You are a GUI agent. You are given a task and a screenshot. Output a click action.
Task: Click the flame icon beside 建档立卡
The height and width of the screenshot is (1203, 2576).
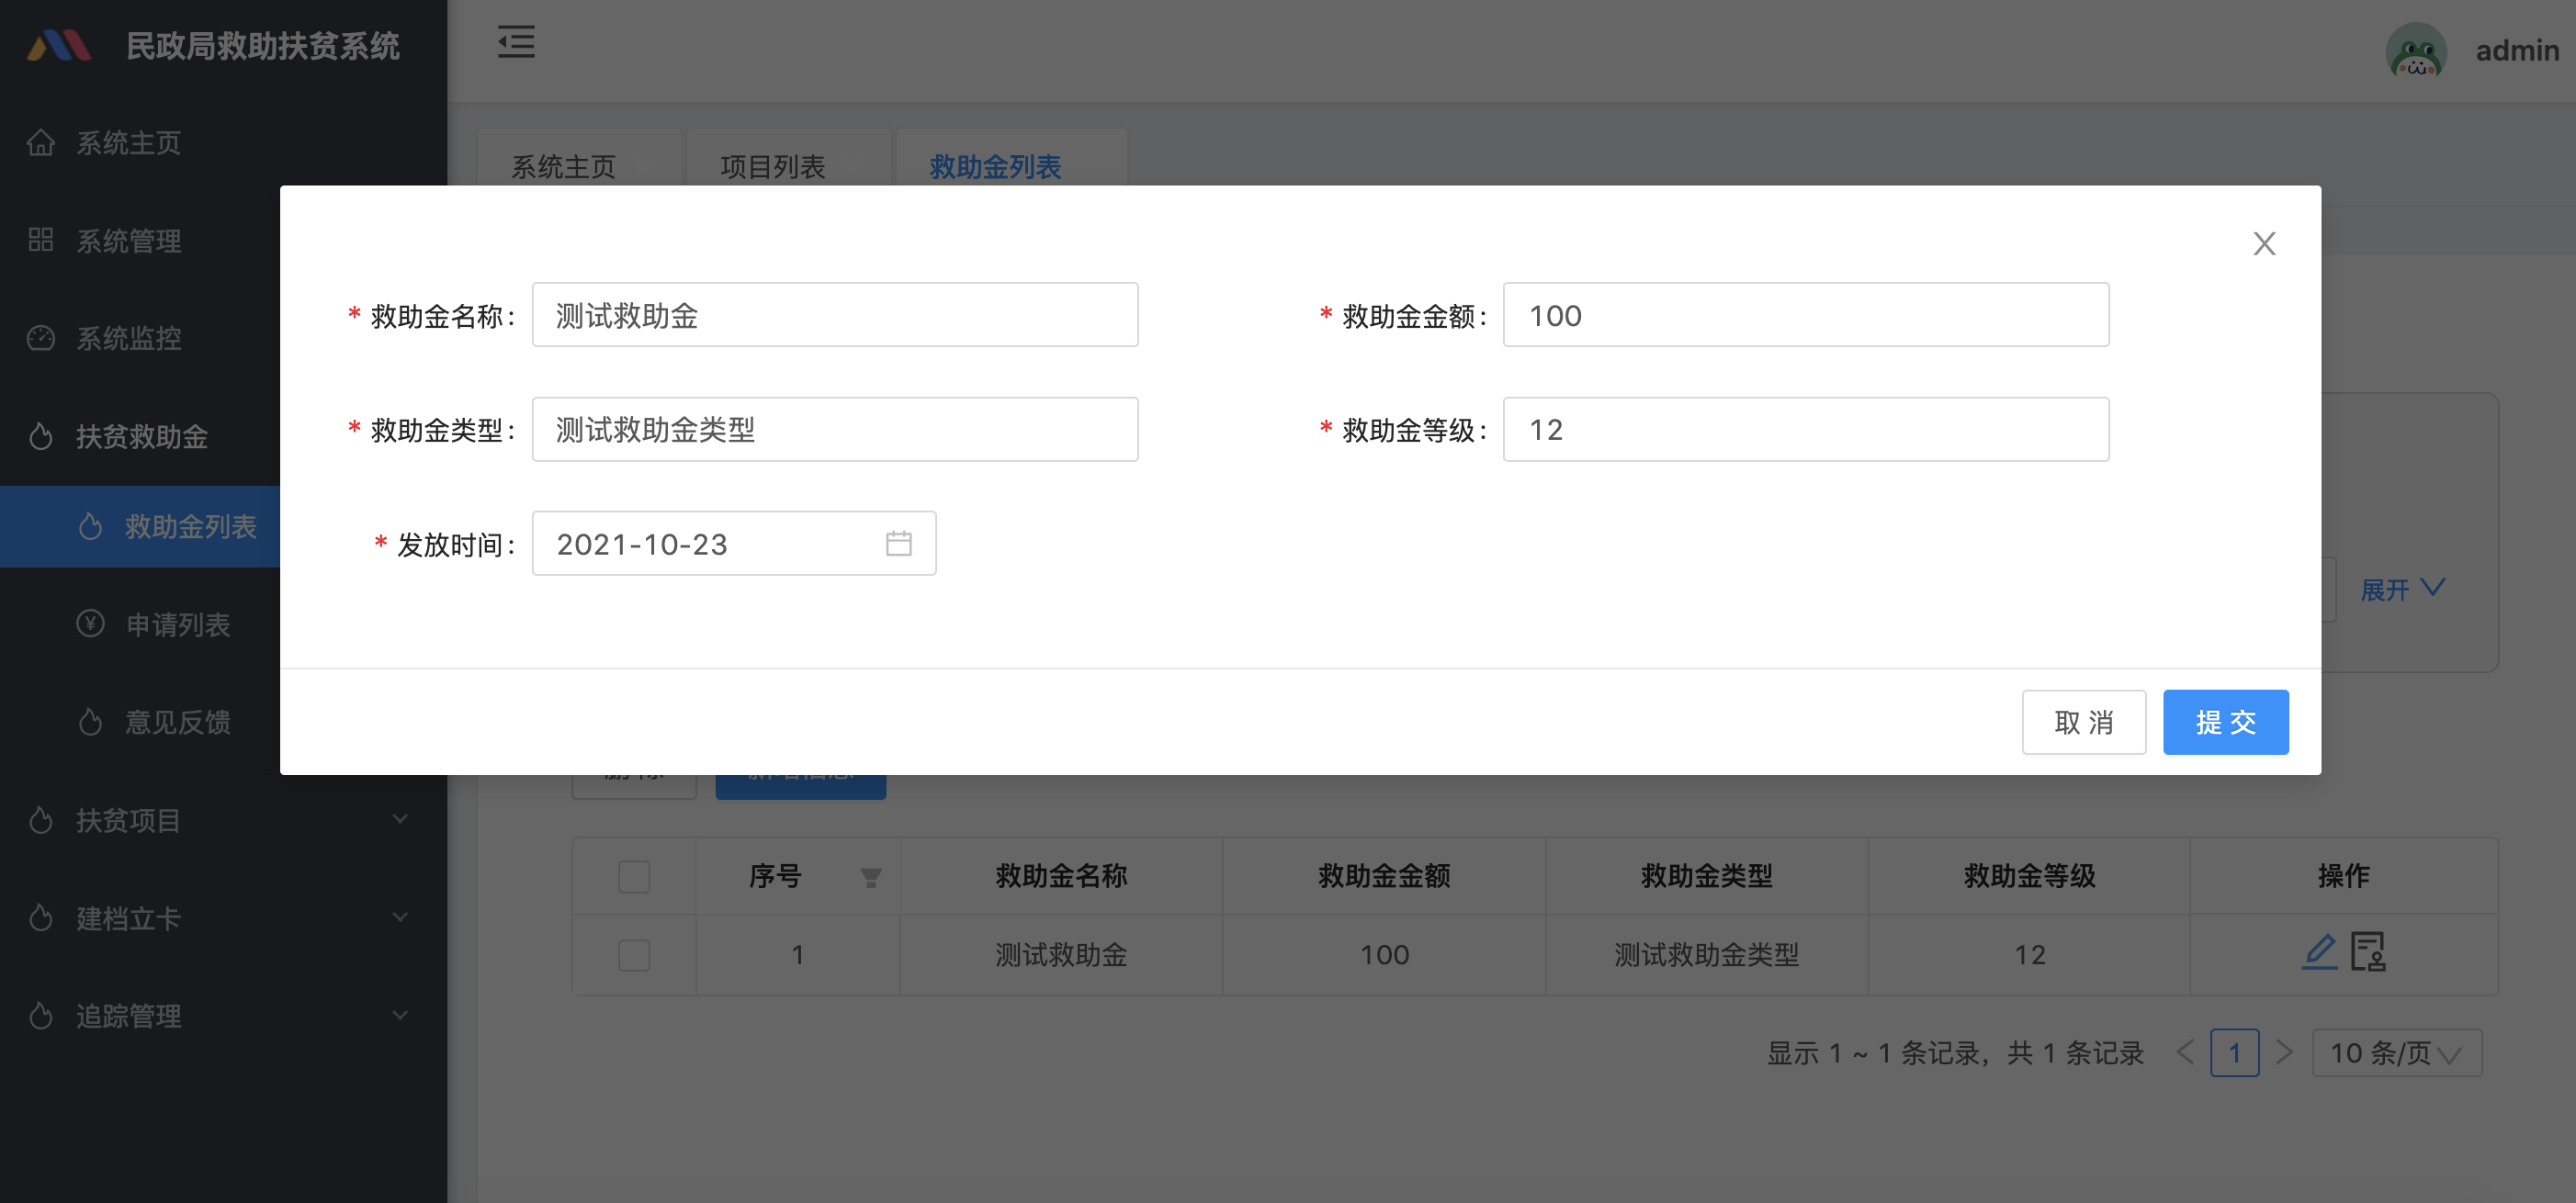tap(40, 918)
